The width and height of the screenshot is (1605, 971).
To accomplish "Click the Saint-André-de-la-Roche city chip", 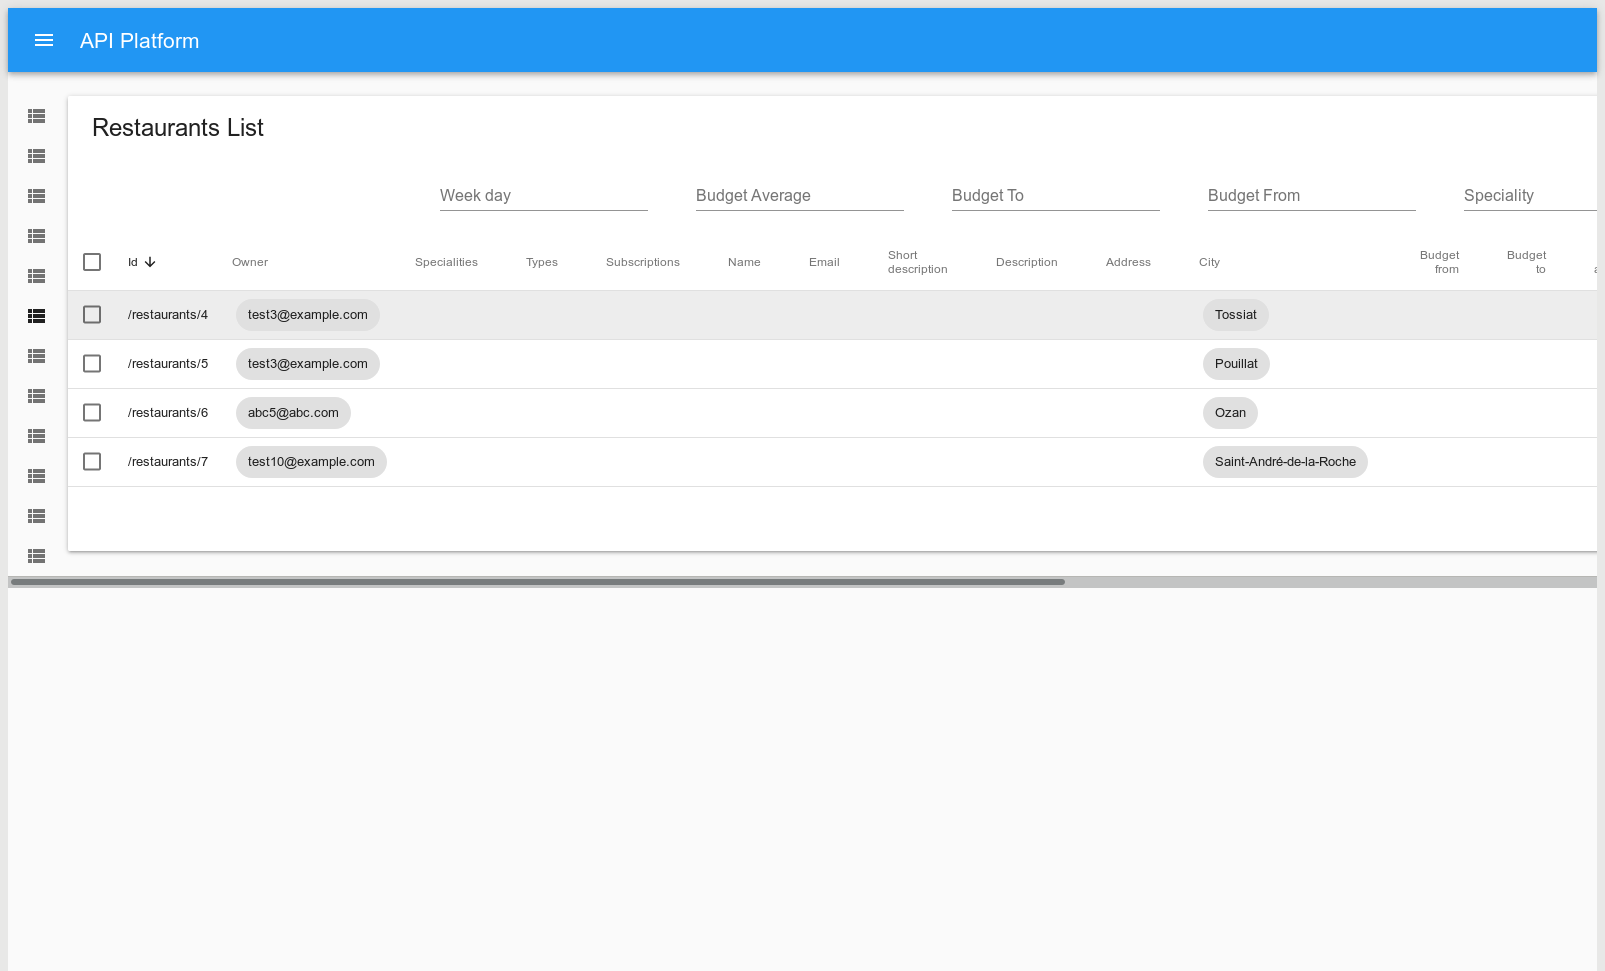I will (1285, 461).
